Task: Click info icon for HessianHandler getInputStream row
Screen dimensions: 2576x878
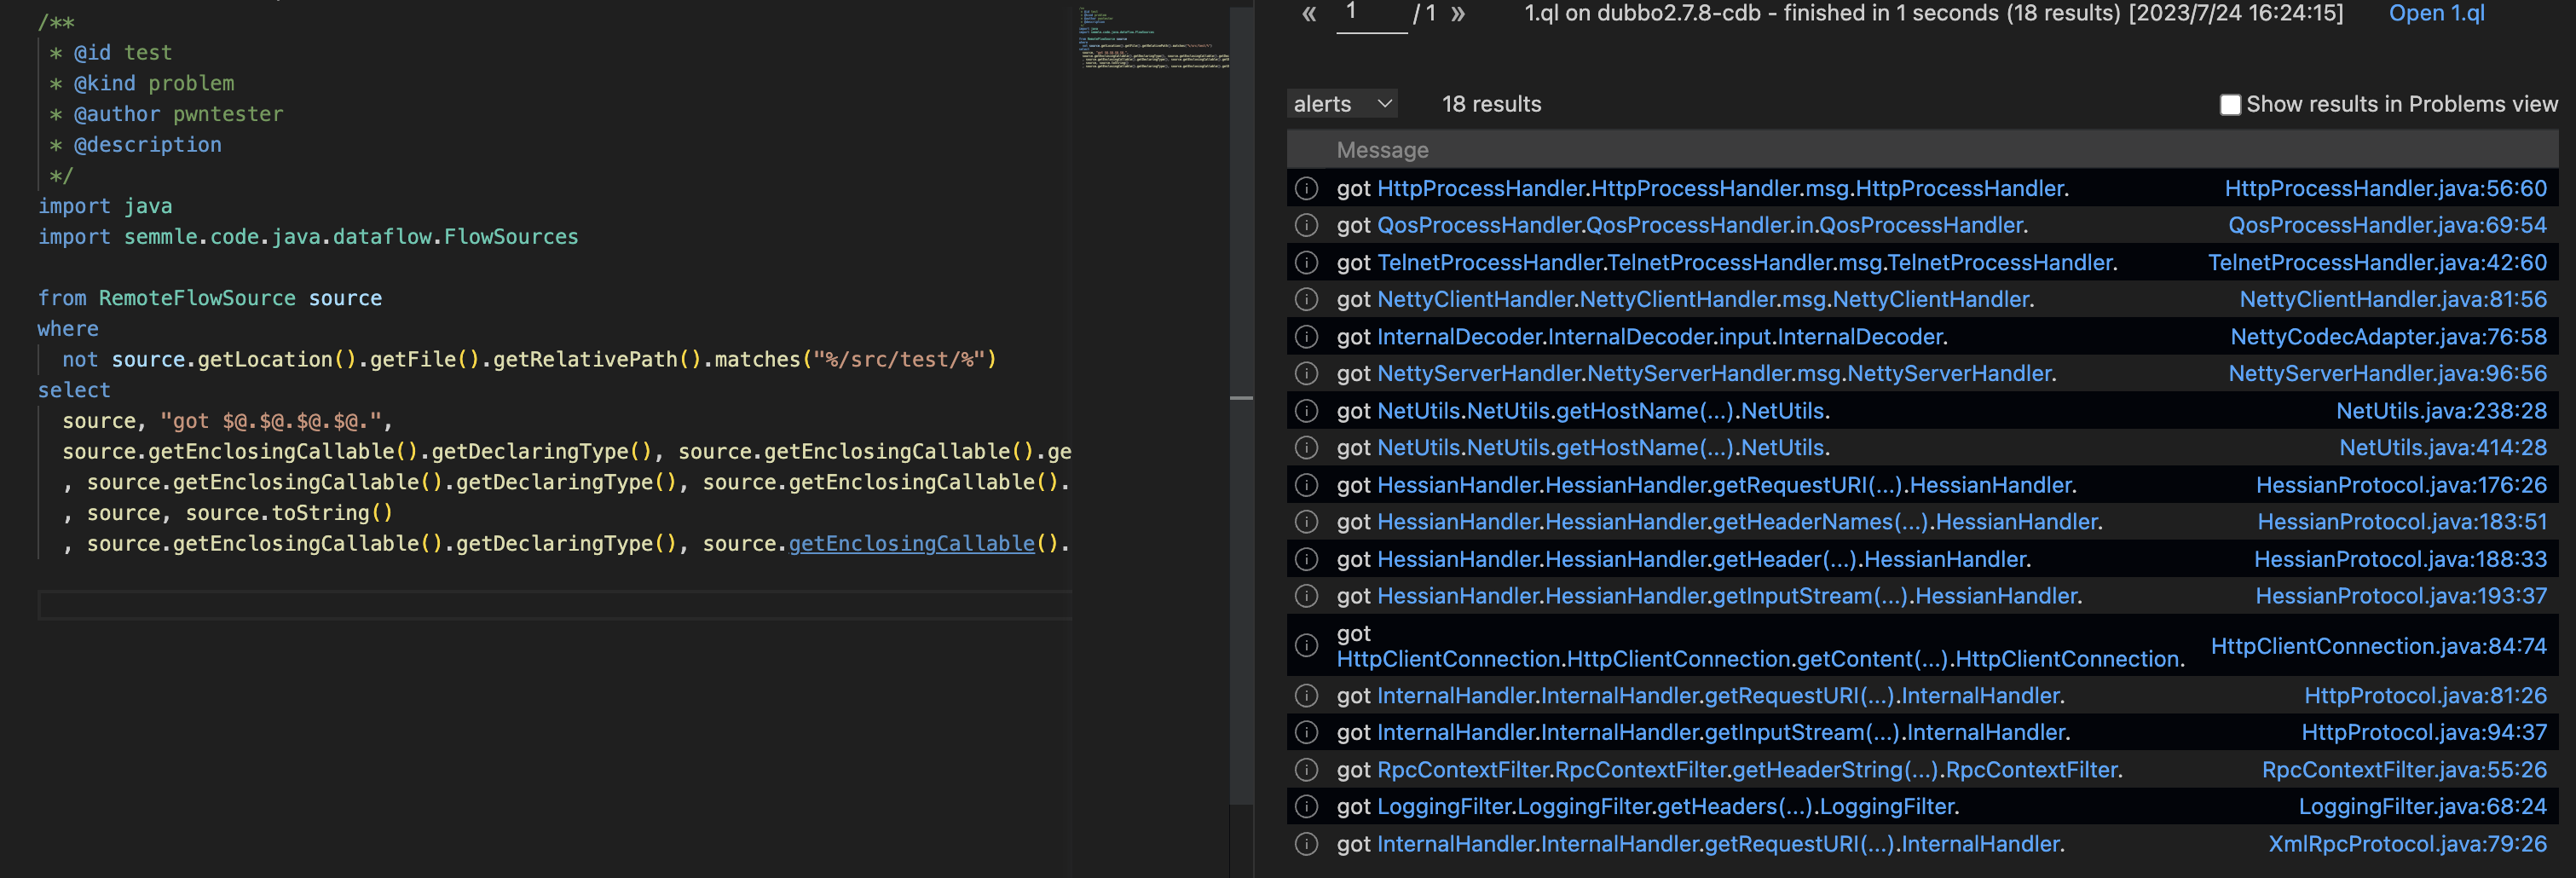Action: [x=1306, y=596]
